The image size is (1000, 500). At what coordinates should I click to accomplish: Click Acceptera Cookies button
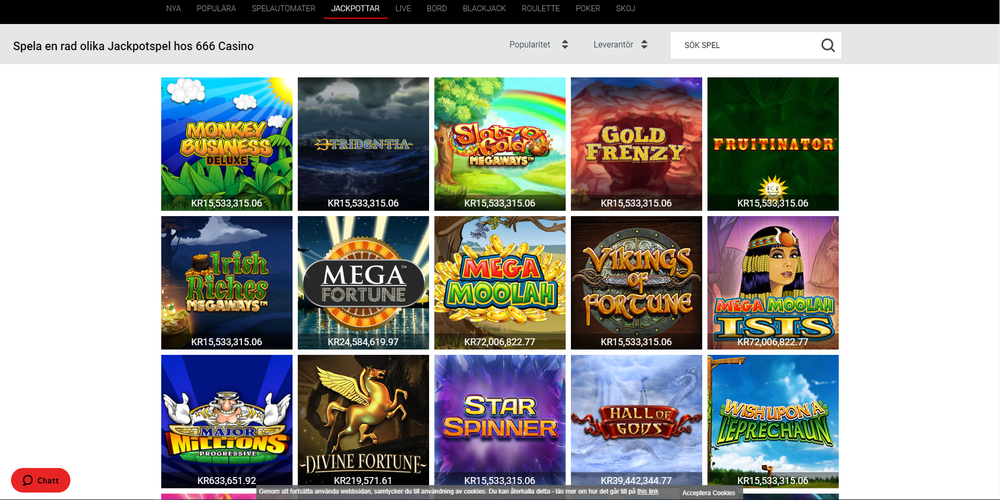tap(709, 493)
